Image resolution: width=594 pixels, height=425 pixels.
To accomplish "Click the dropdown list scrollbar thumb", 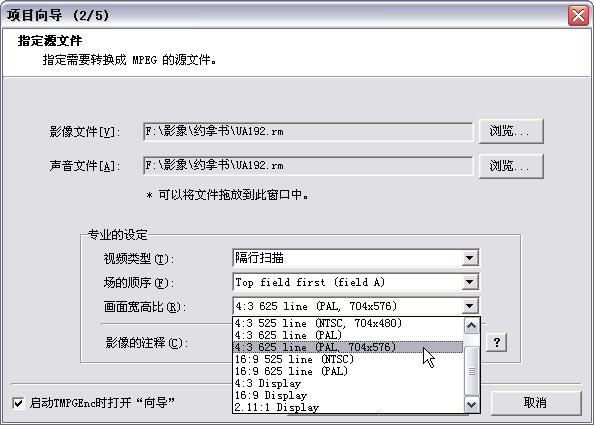I will [472, 371].
